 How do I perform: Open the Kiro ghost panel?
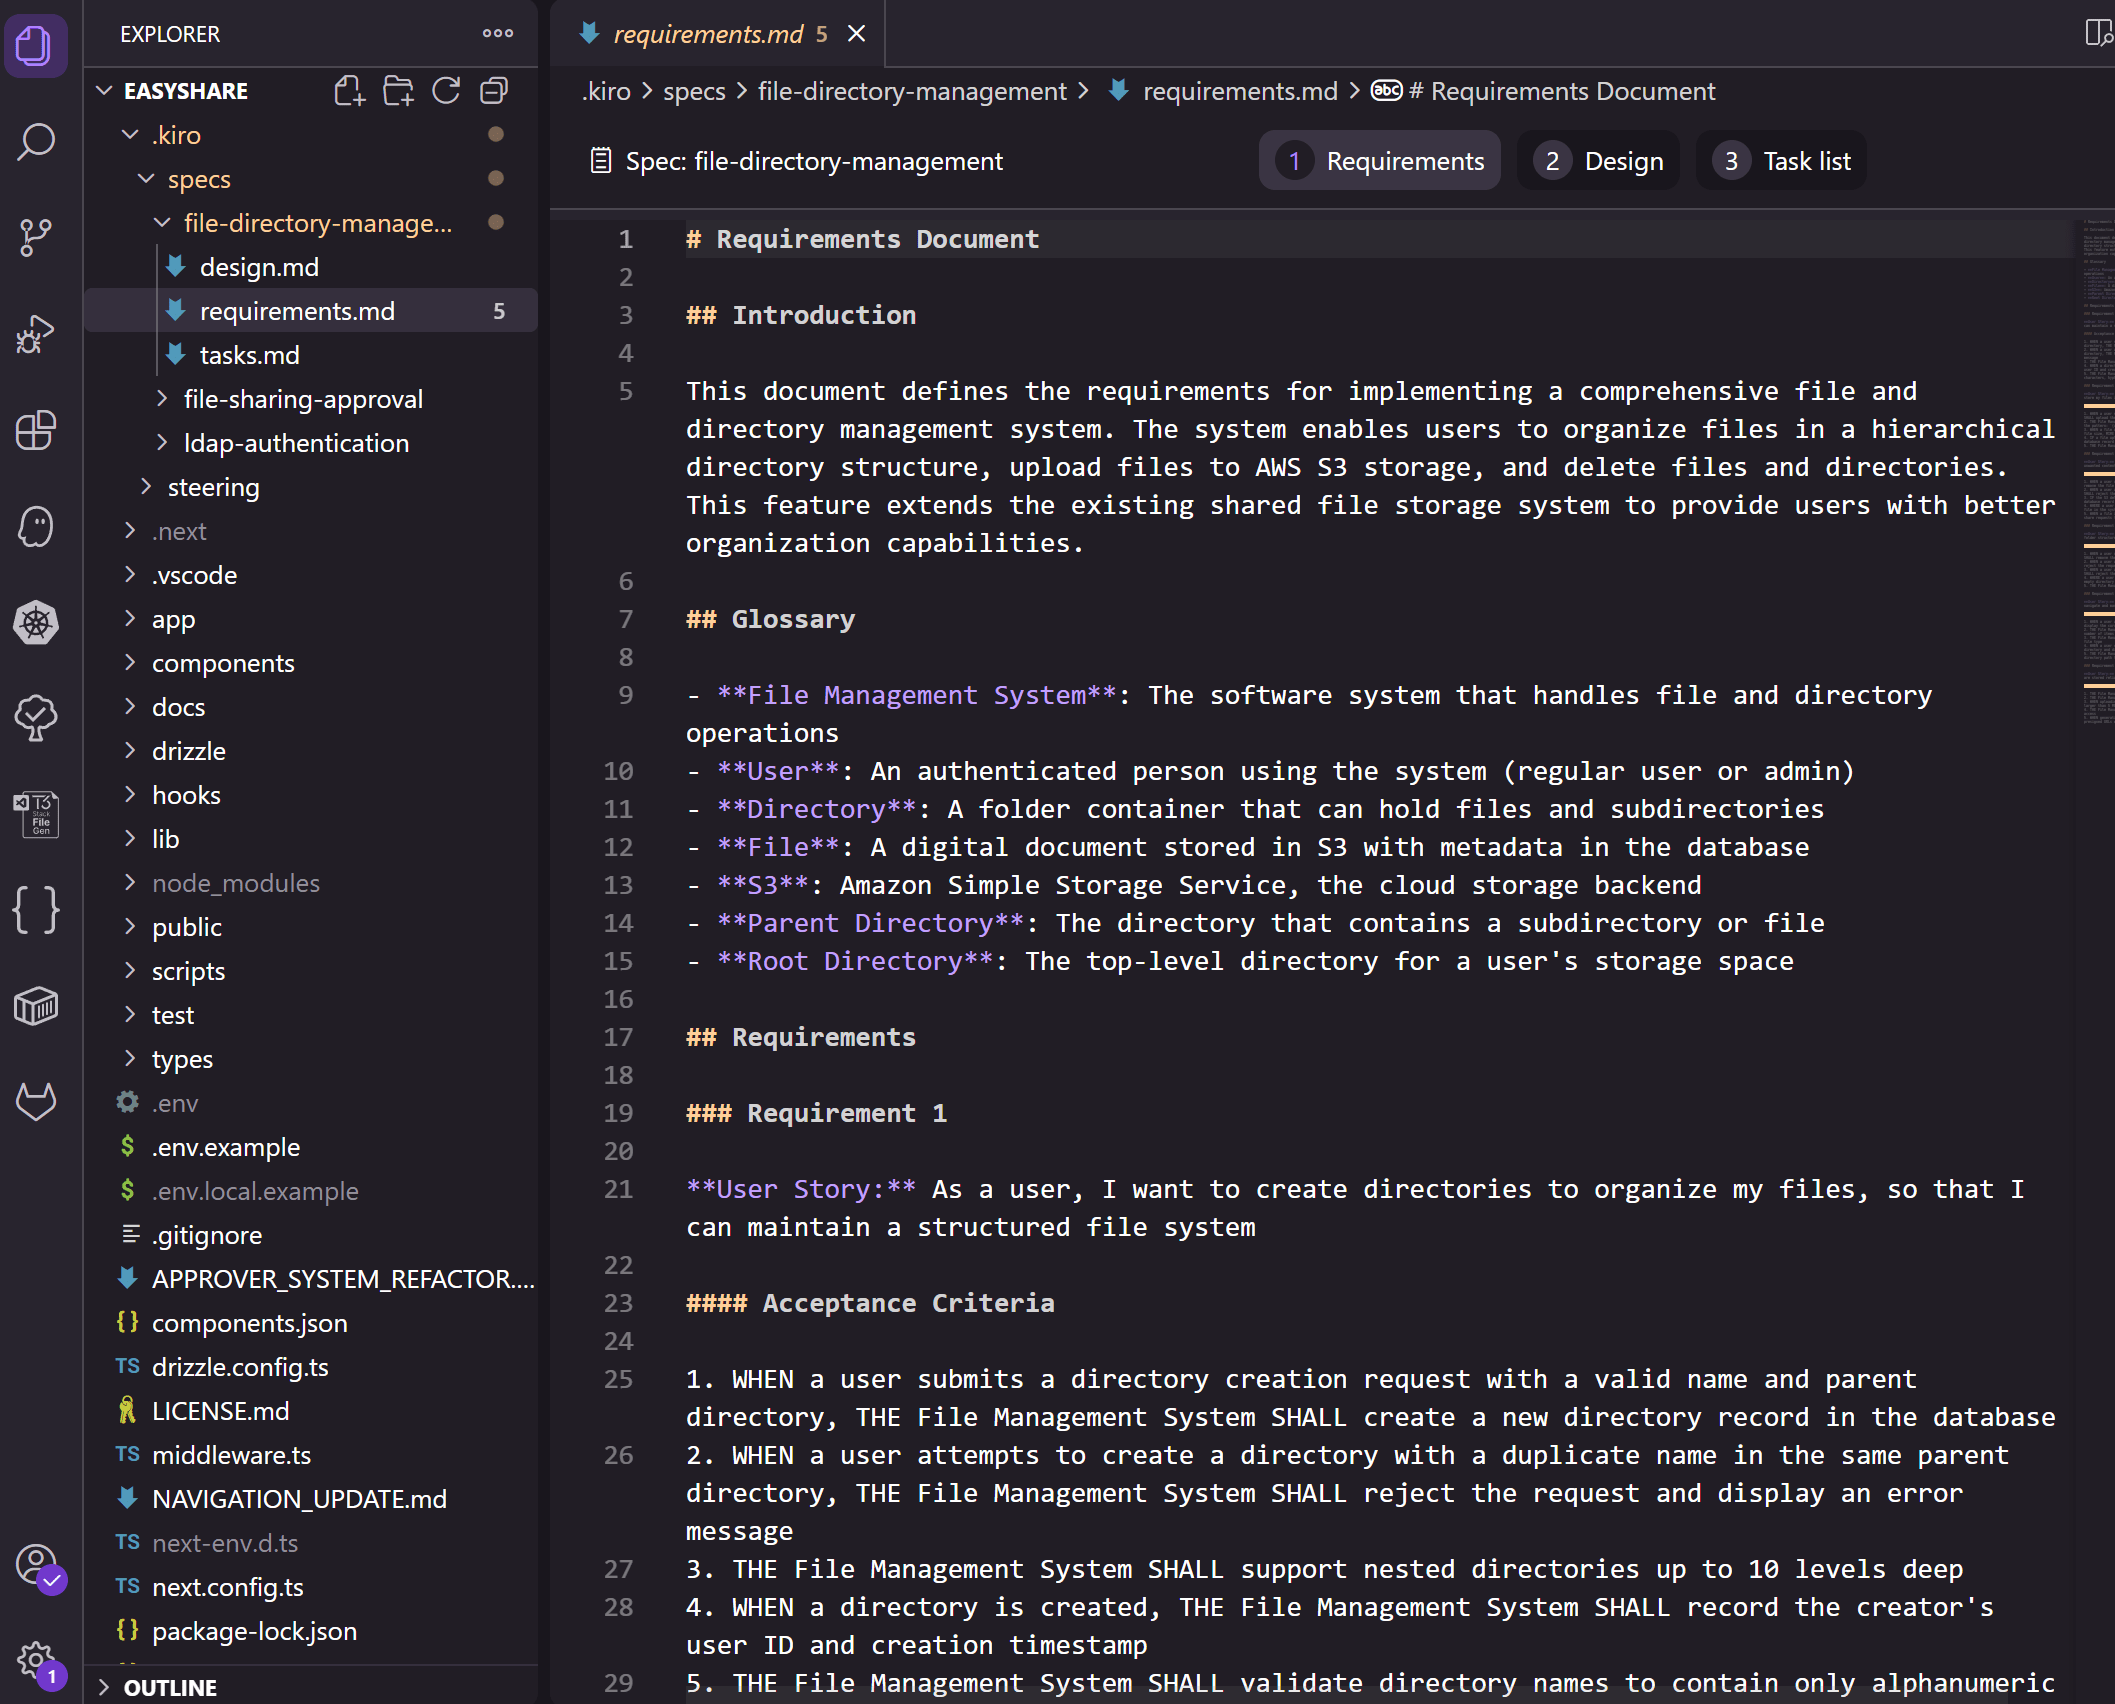point(36,526)
